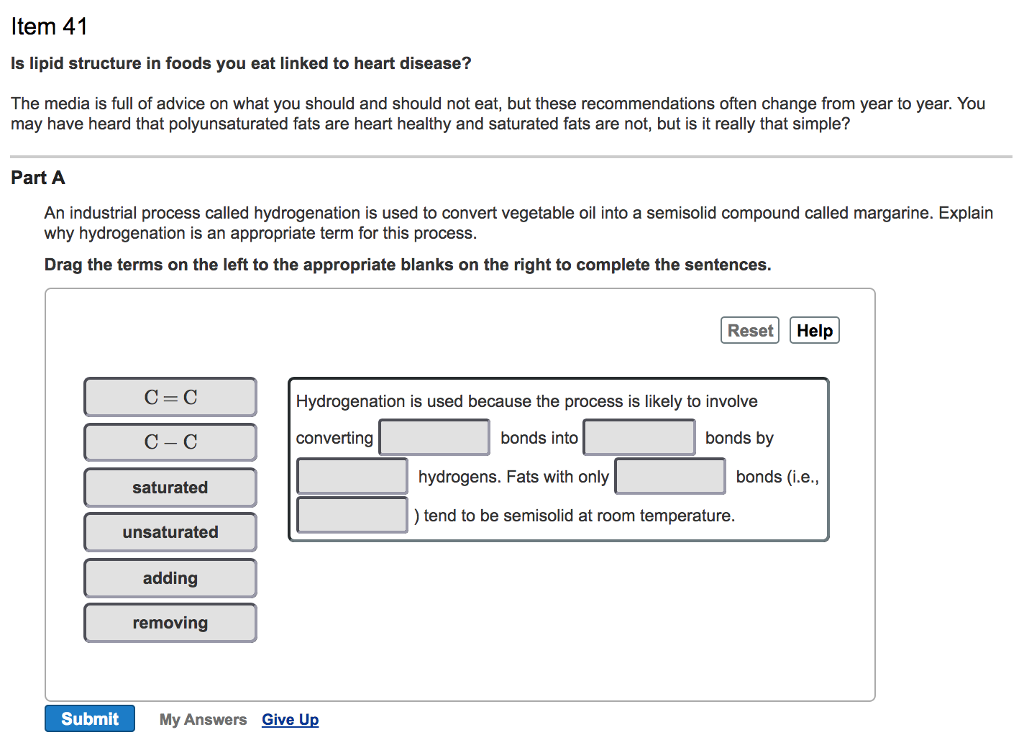Submit the answer
Screen dimensions: 1024x745
[89, 719]
